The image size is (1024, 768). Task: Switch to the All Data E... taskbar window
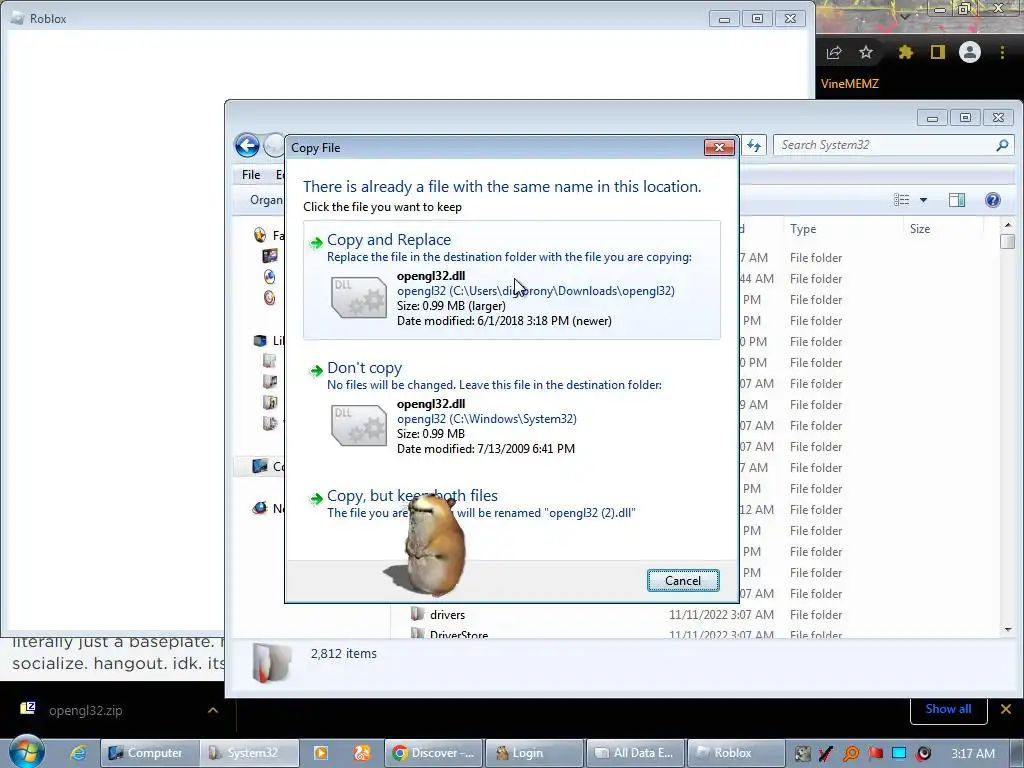coord(635,753)
